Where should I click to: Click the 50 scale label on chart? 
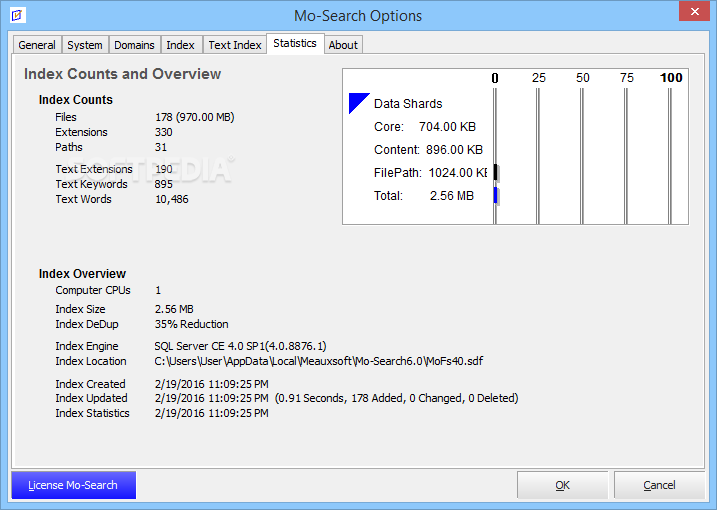click(583, 78)
